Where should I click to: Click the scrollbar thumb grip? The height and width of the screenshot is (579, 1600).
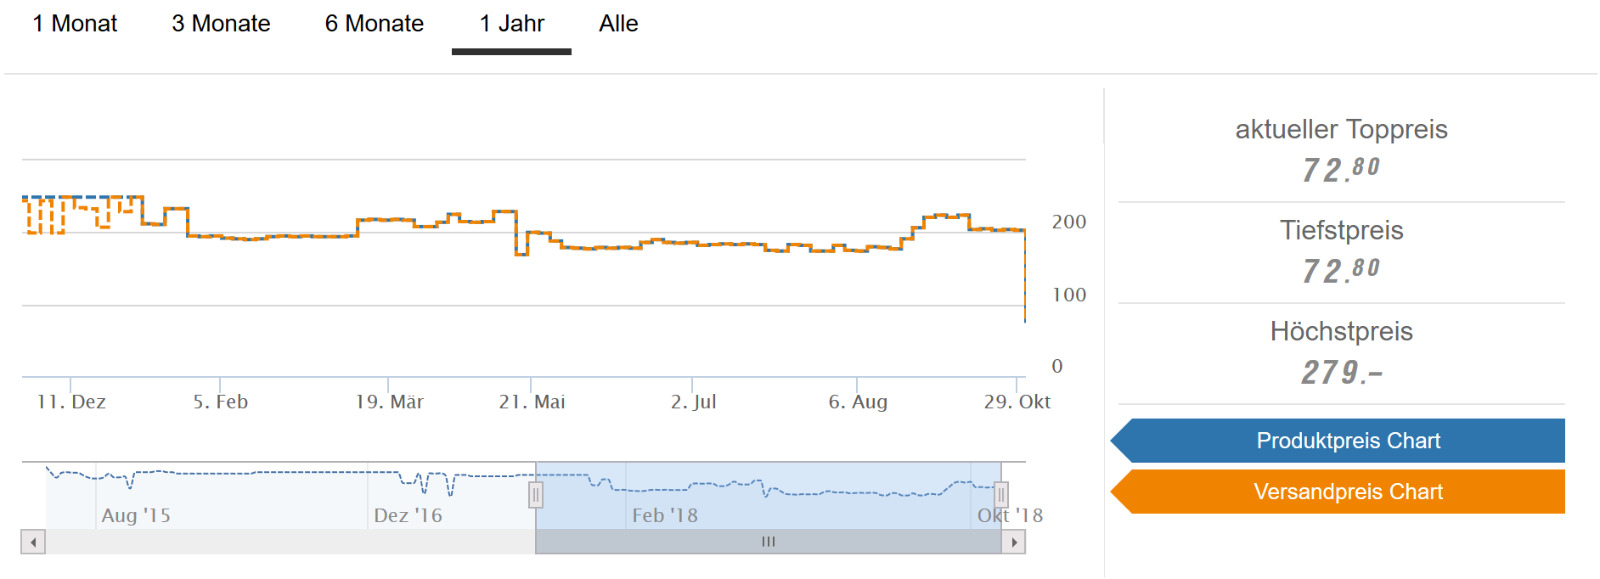tap(768, 542)
